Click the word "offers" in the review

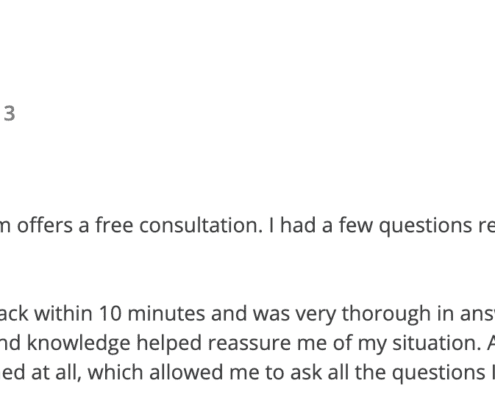(45, 225)
